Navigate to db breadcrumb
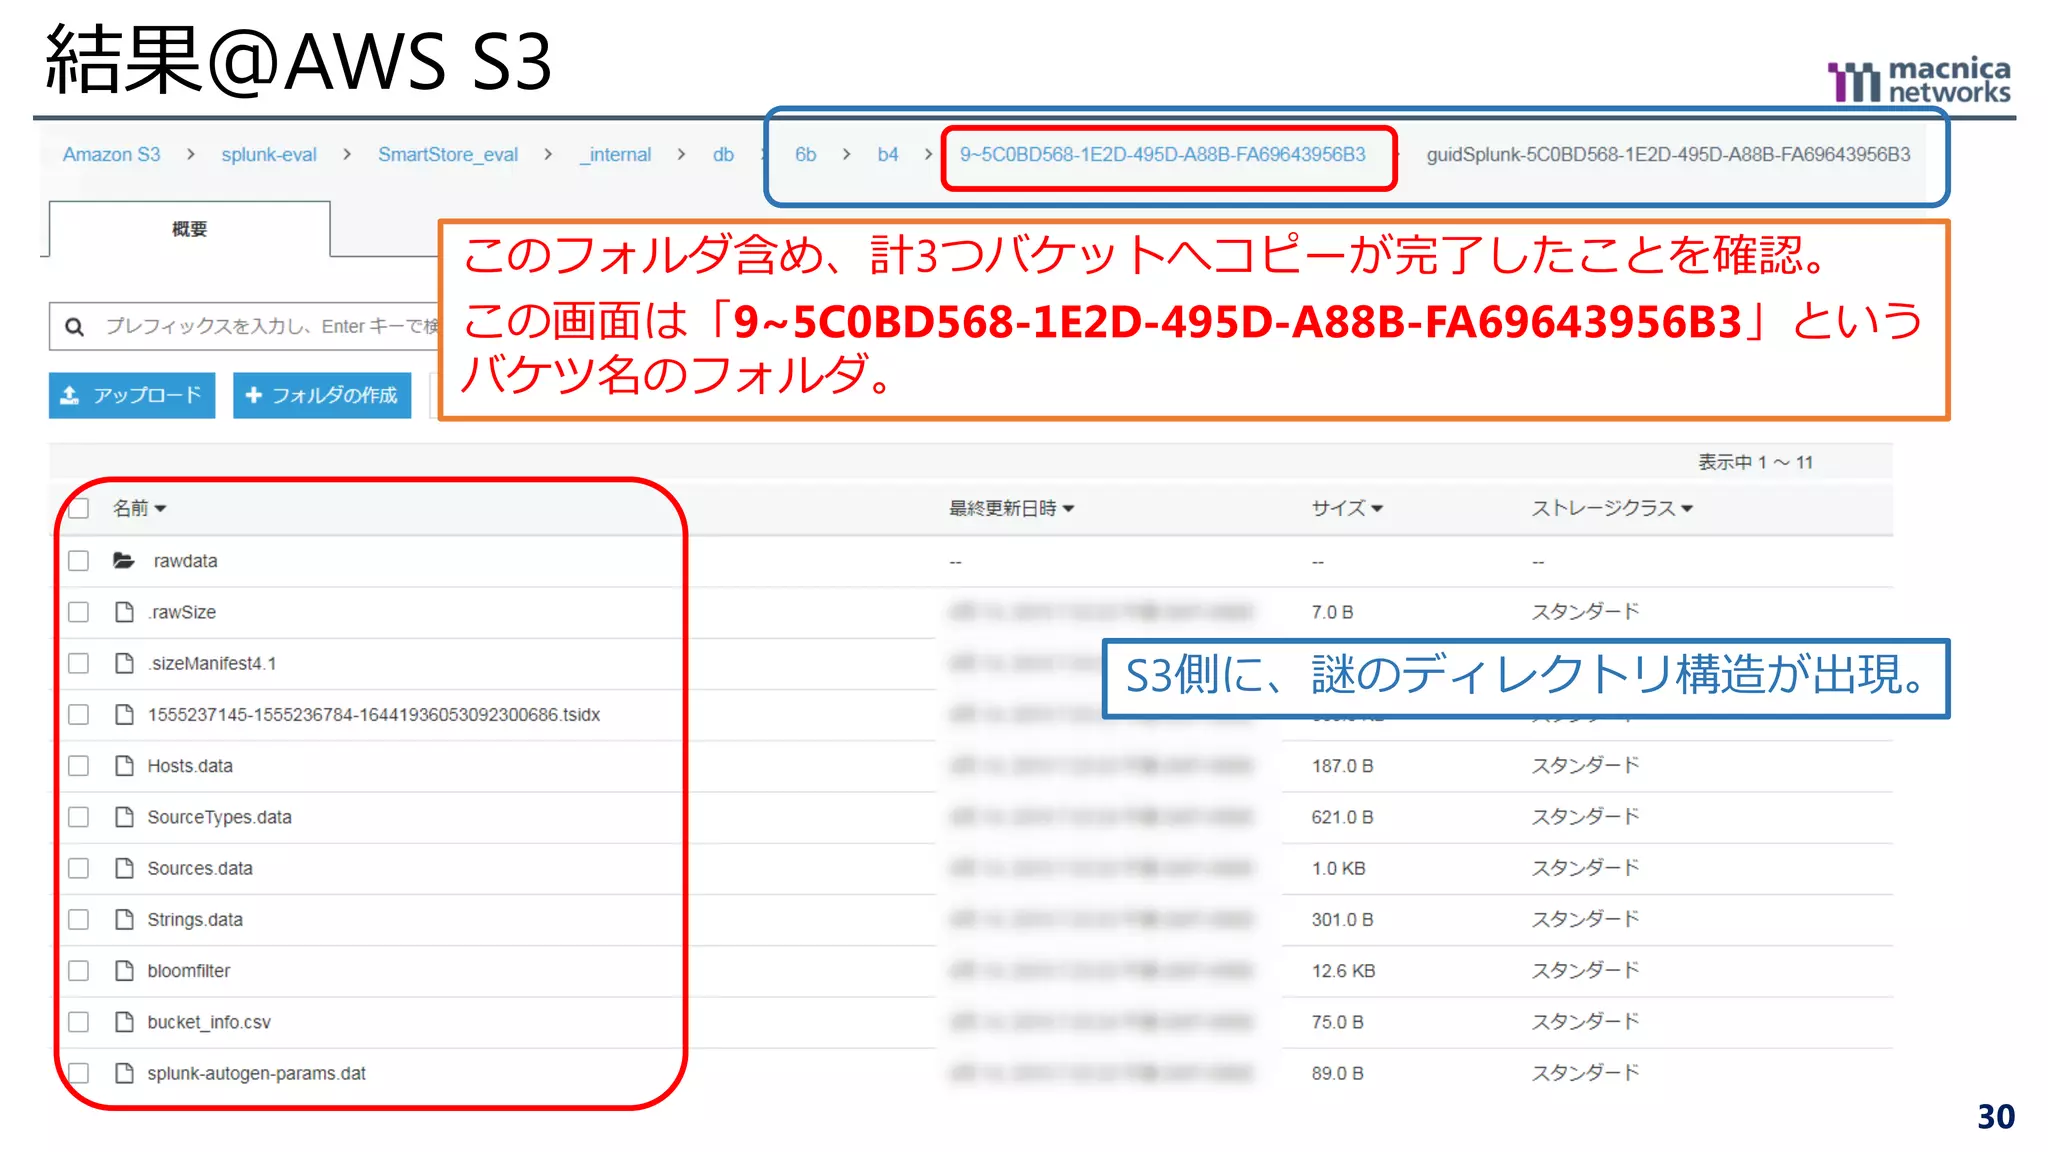This screenshot has height=1152, width=2048. (723, 155)
